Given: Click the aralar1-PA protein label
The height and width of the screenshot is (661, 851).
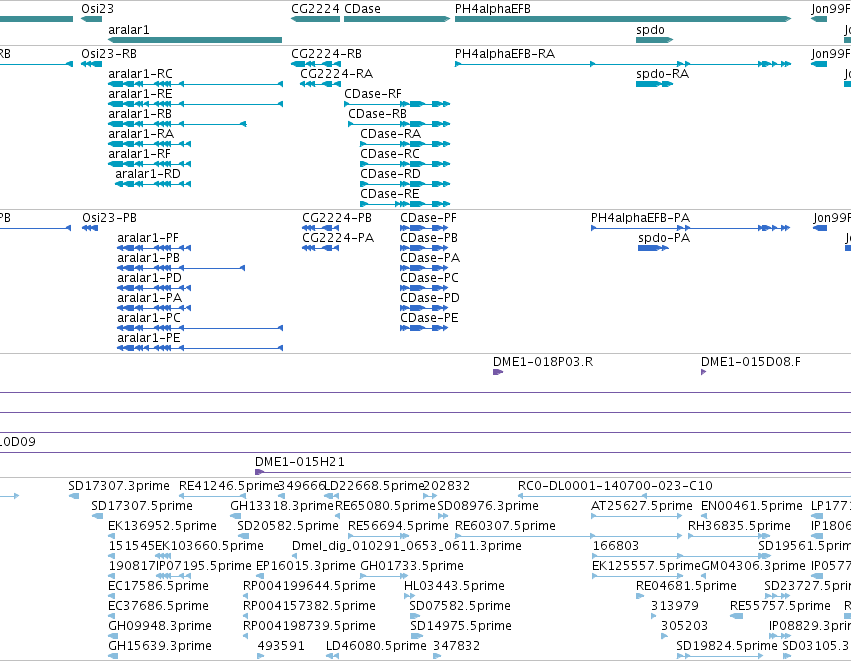Looking at the screenshot, I should (x=149, y=298).
